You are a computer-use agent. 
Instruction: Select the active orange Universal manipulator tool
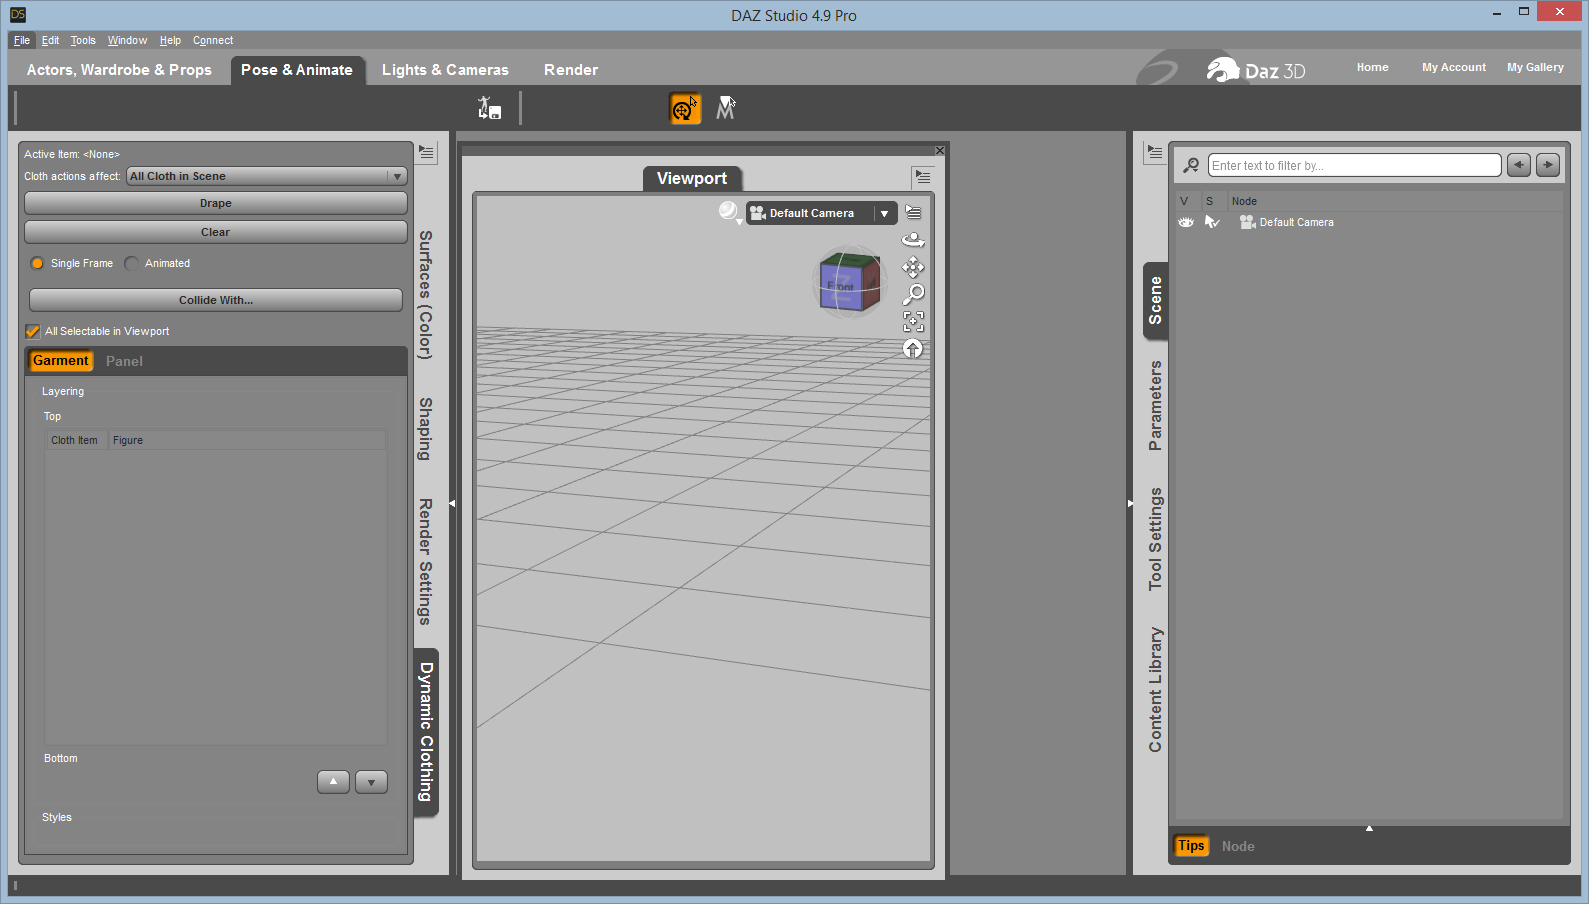coord(685,108)
